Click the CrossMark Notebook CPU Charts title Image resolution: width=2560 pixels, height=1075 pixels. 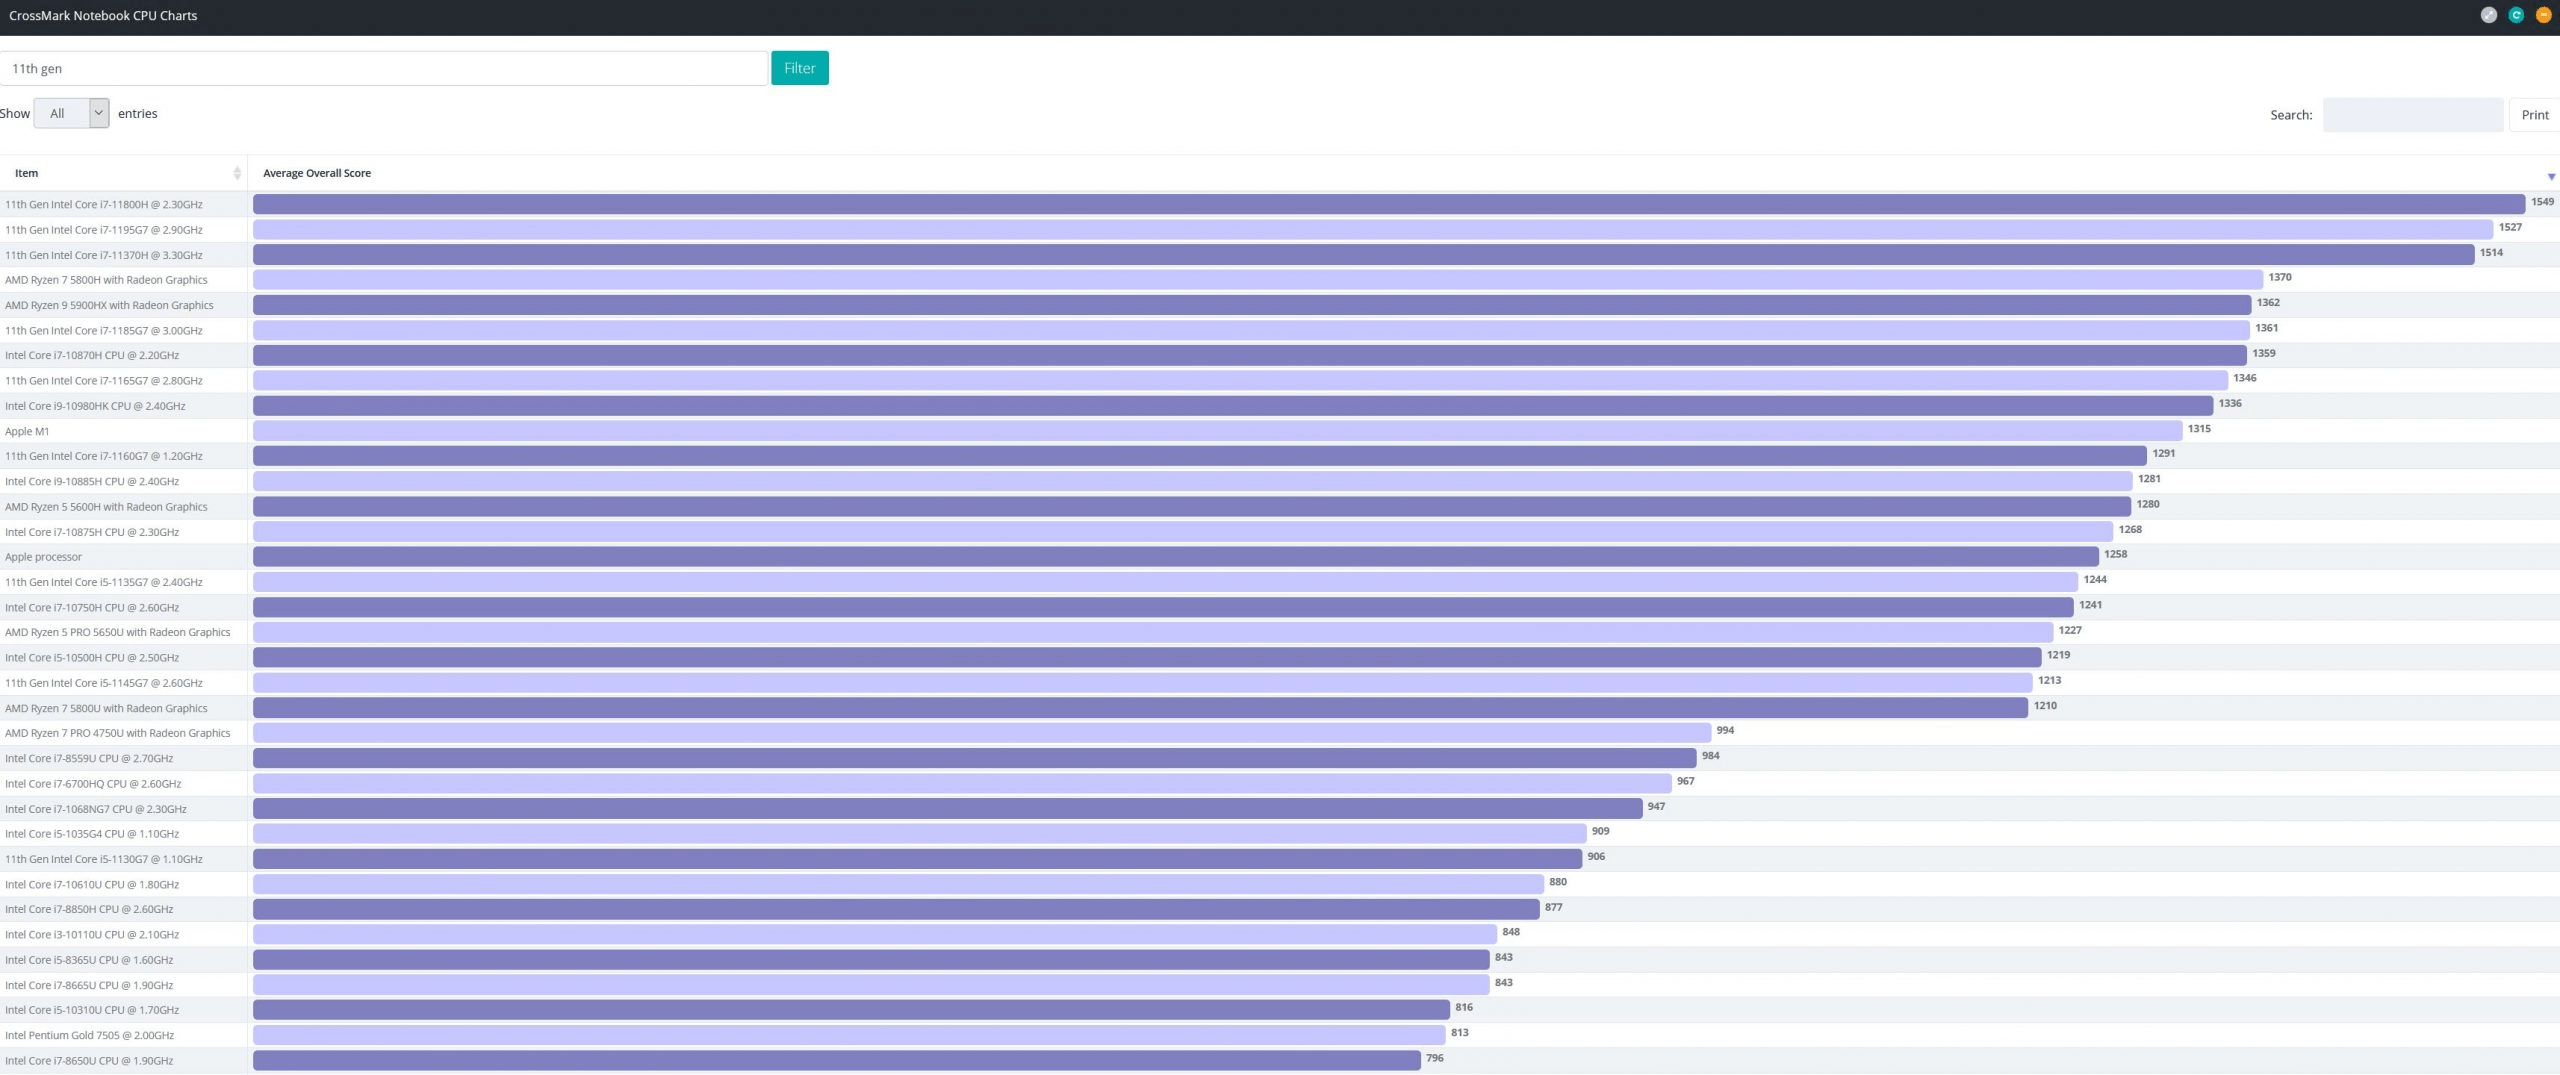coord(103,15)
